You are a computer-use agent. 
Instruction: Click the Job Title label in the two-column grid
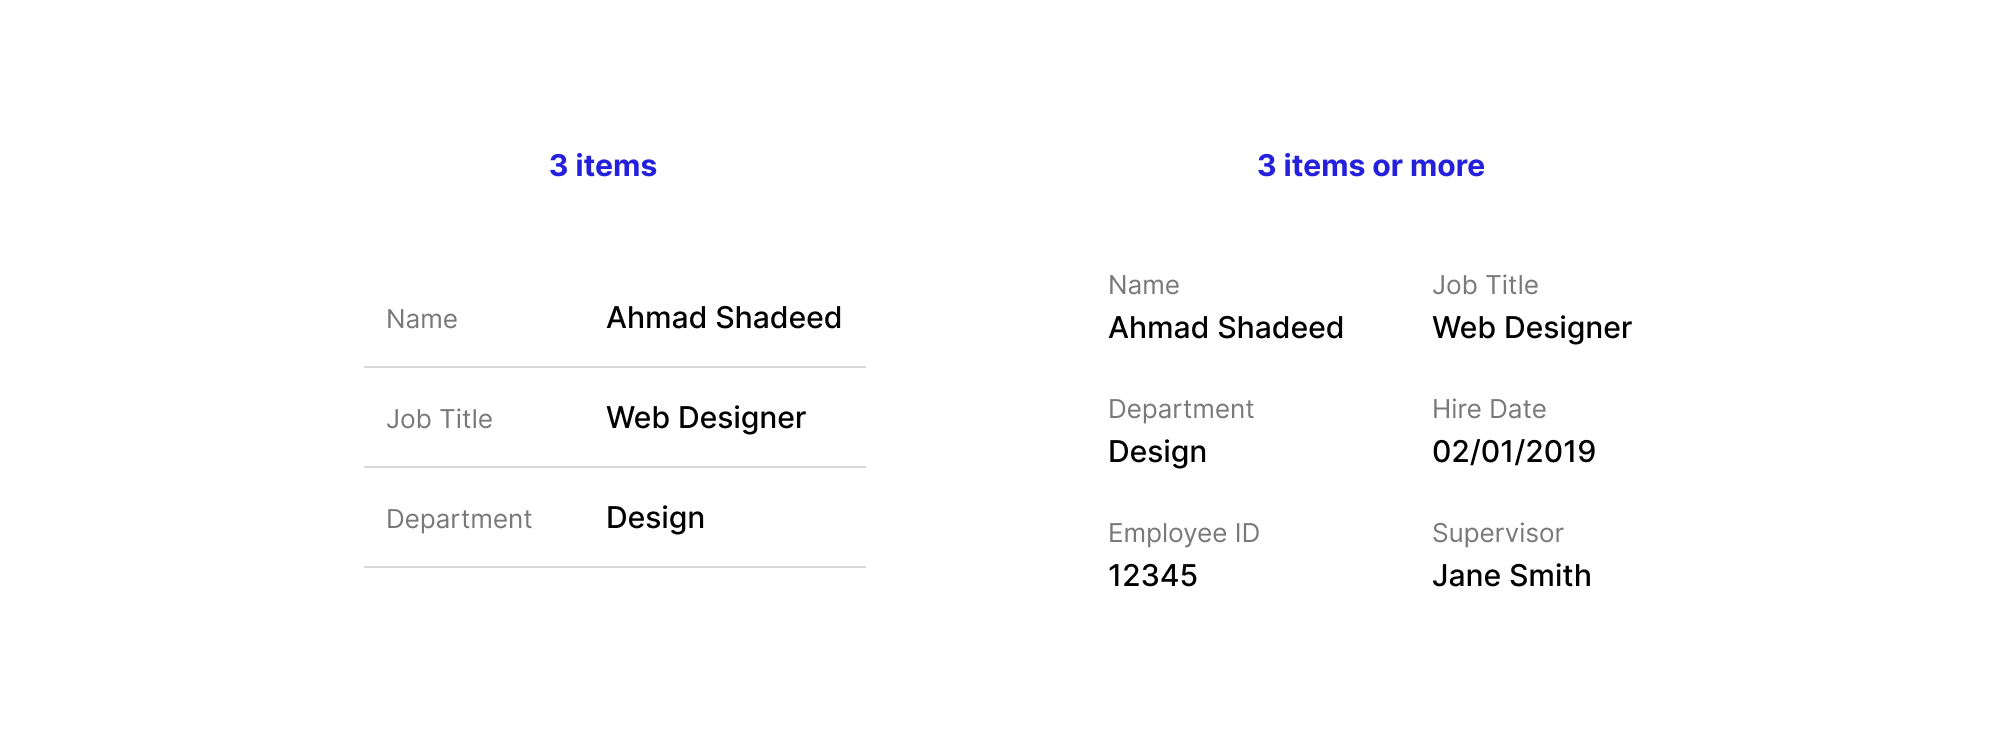pos(1485,285)
